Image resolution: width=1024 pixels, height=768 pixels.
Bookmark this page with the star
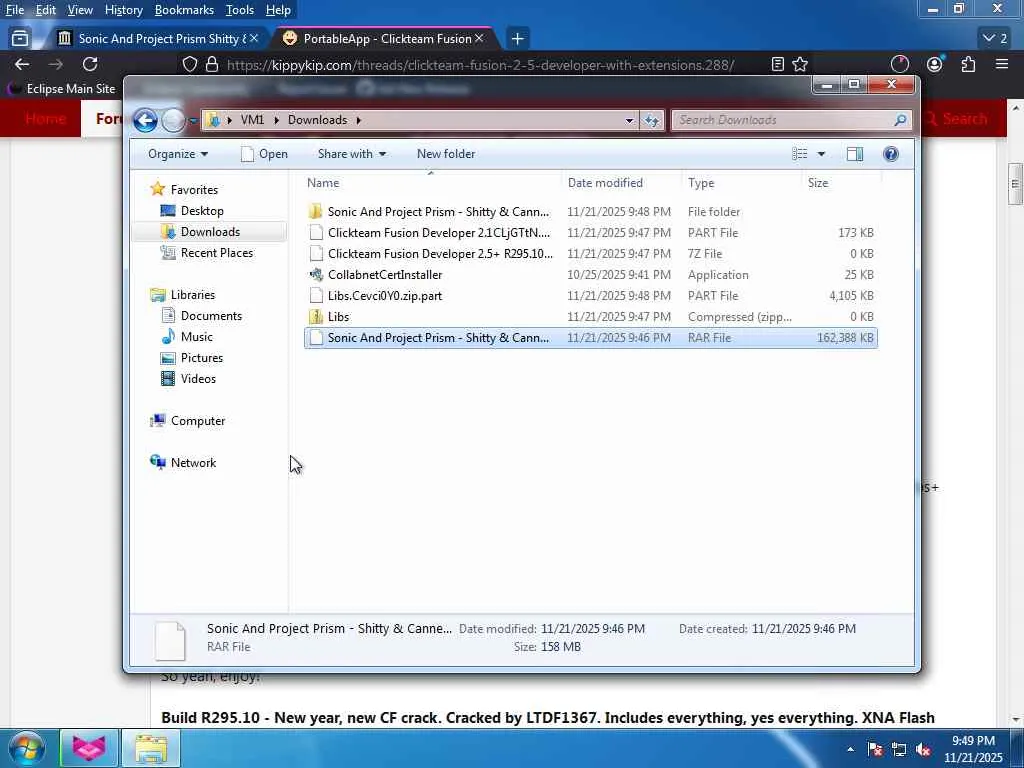(800, 64)
